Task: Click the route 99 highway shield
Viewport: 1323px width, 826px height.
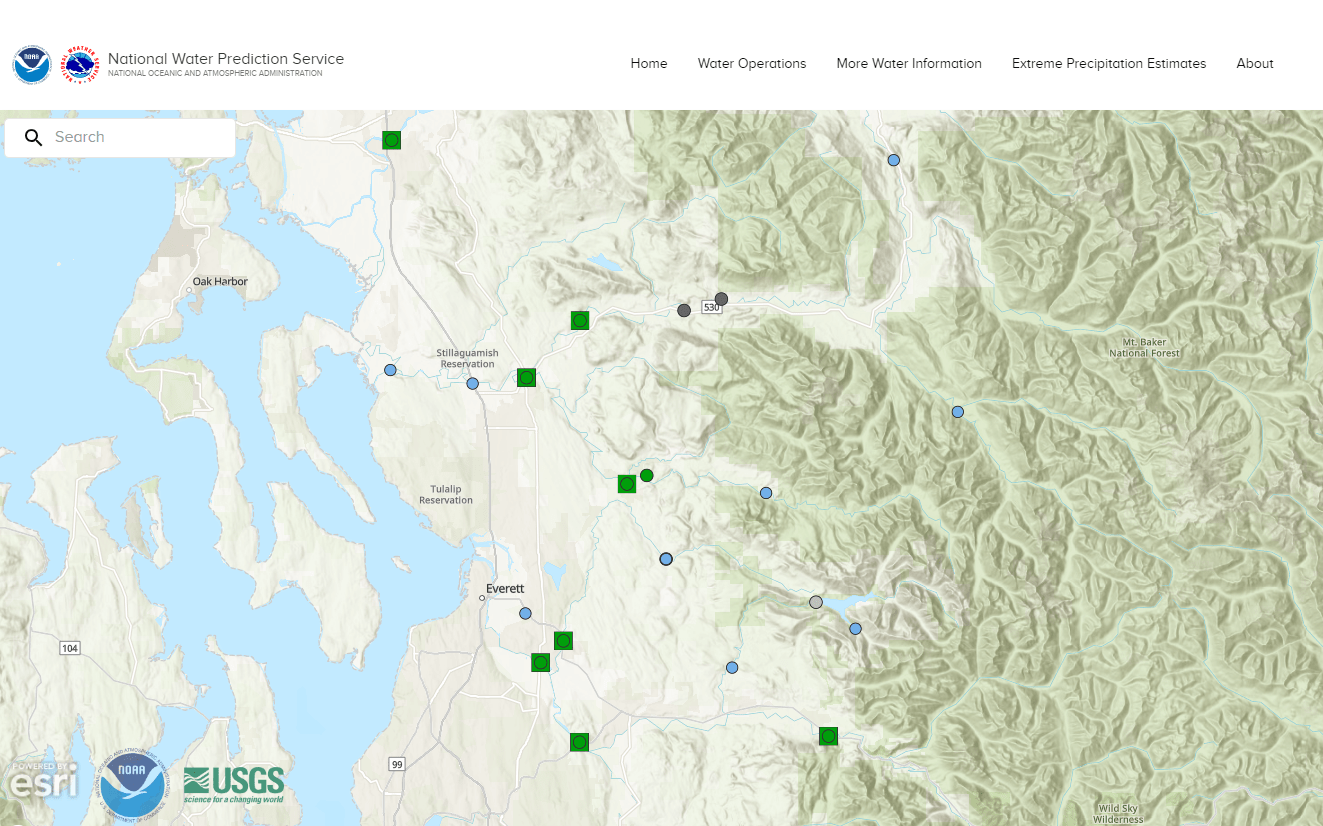Action: [x=397, y=765]
